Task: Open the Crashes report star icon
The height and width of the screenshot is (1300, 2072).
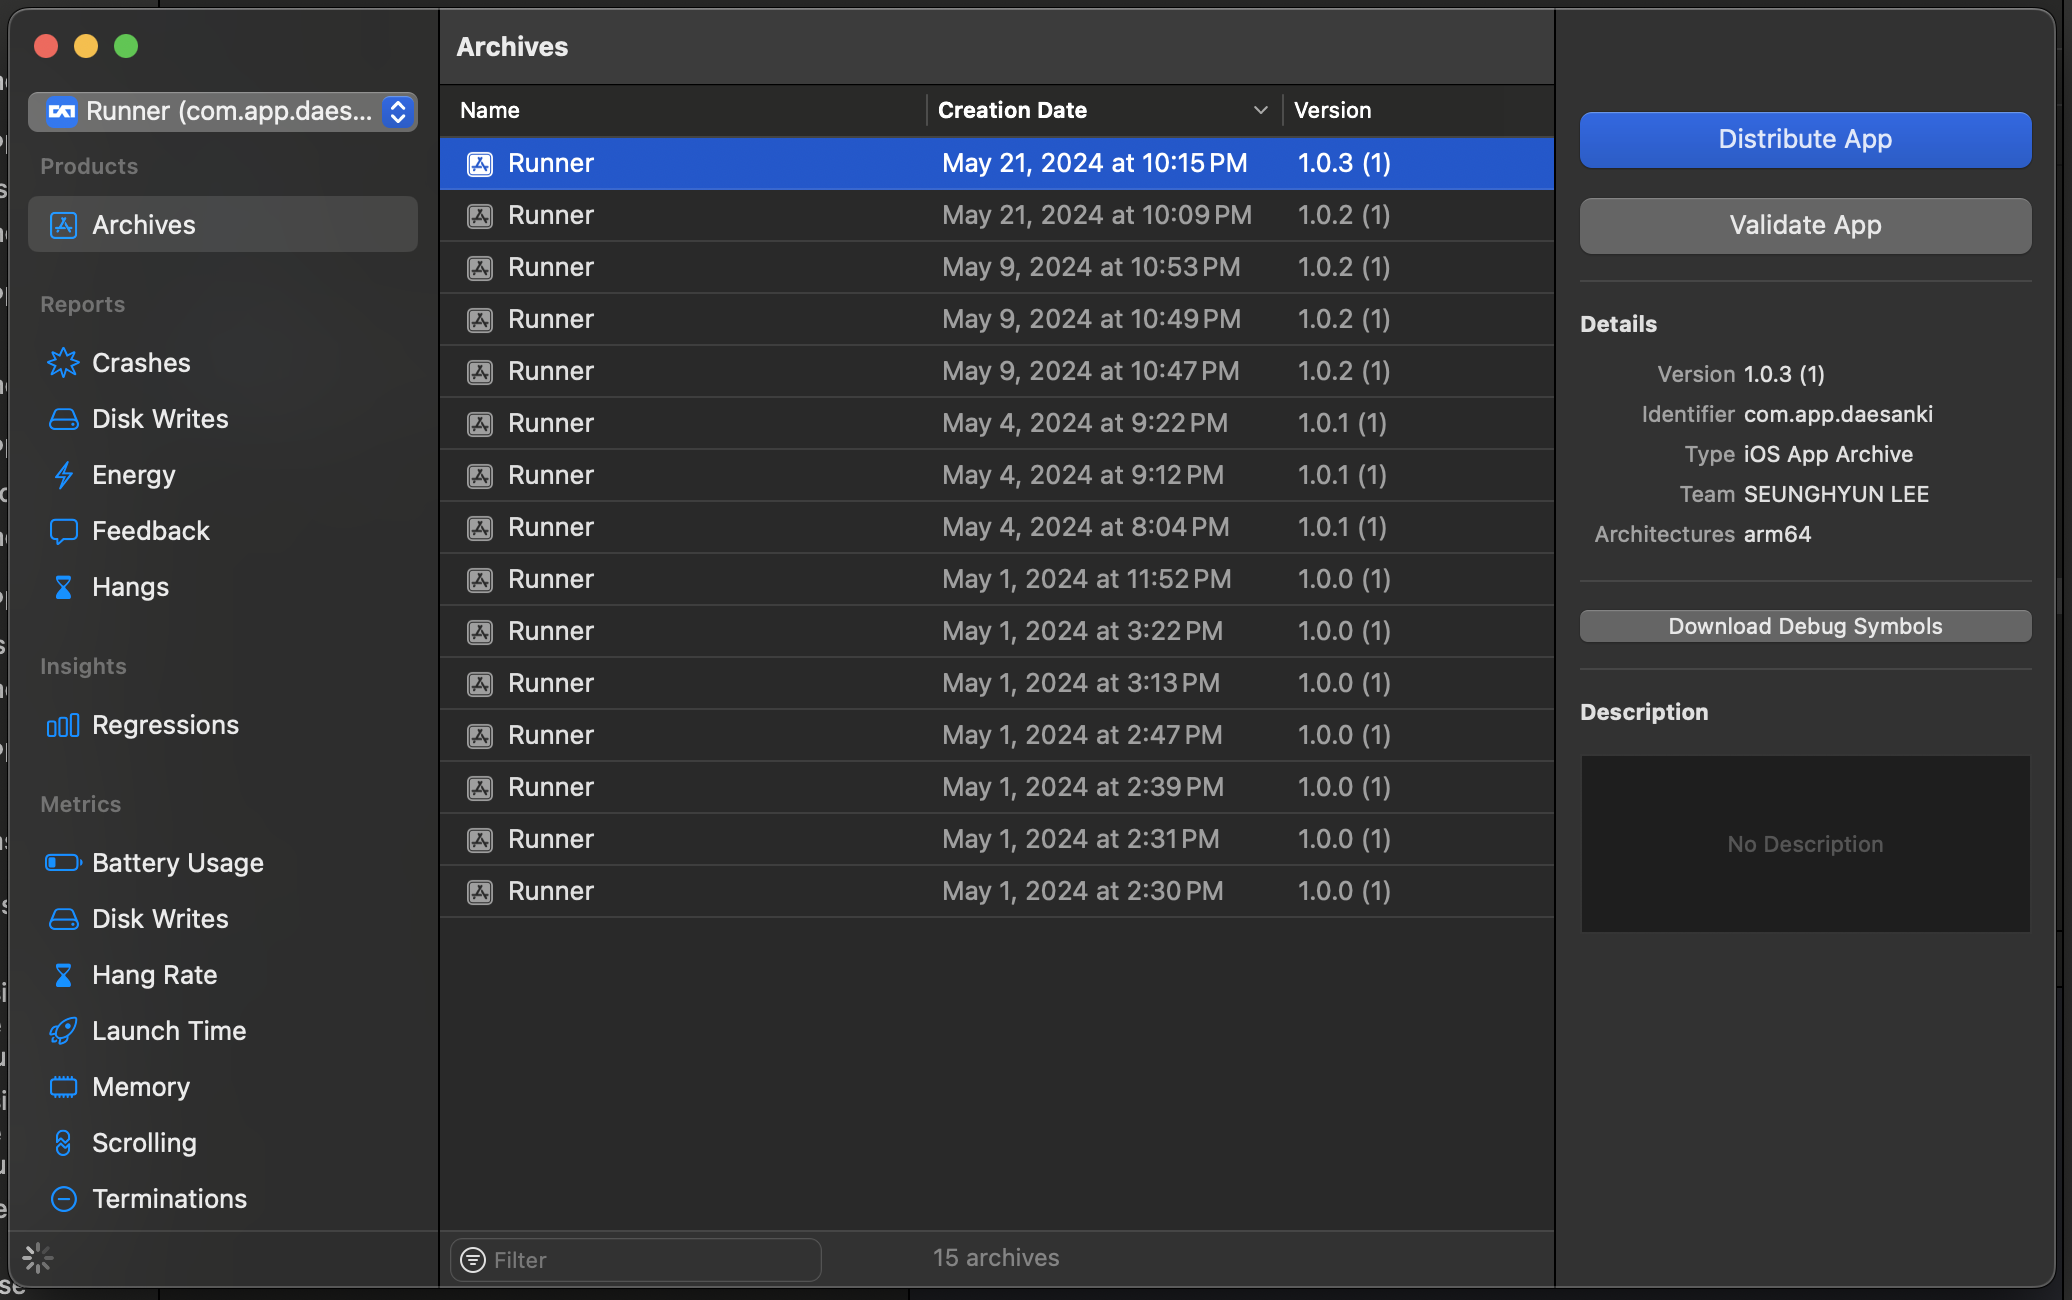Action: [63, 363]
